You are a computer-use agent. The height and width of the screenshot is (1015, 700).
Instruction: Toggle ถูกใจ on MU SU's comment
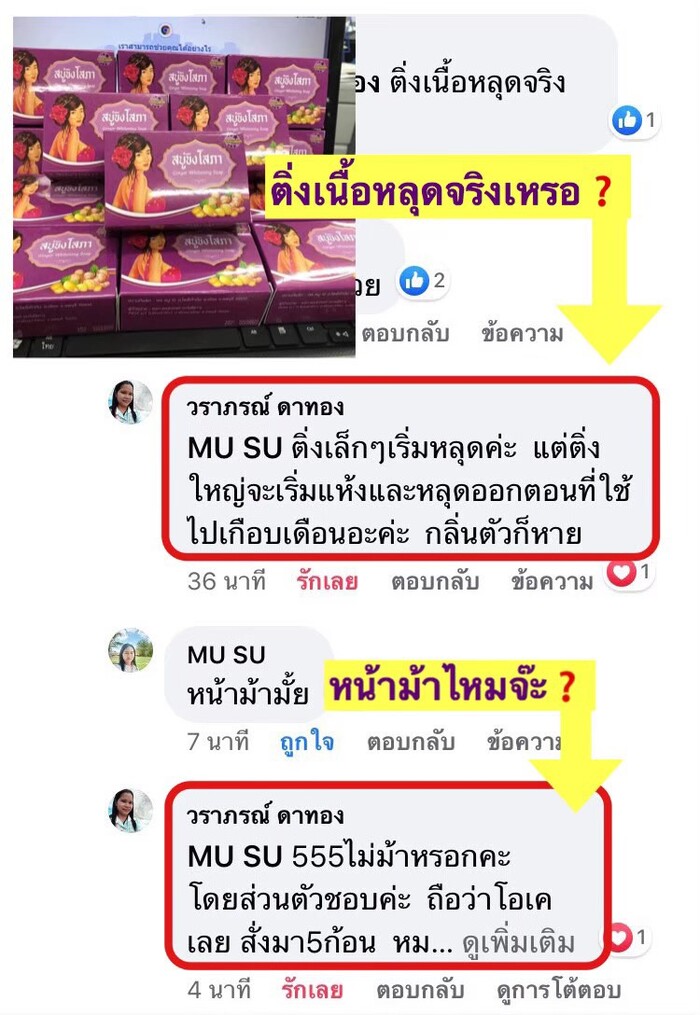[308, 741]
